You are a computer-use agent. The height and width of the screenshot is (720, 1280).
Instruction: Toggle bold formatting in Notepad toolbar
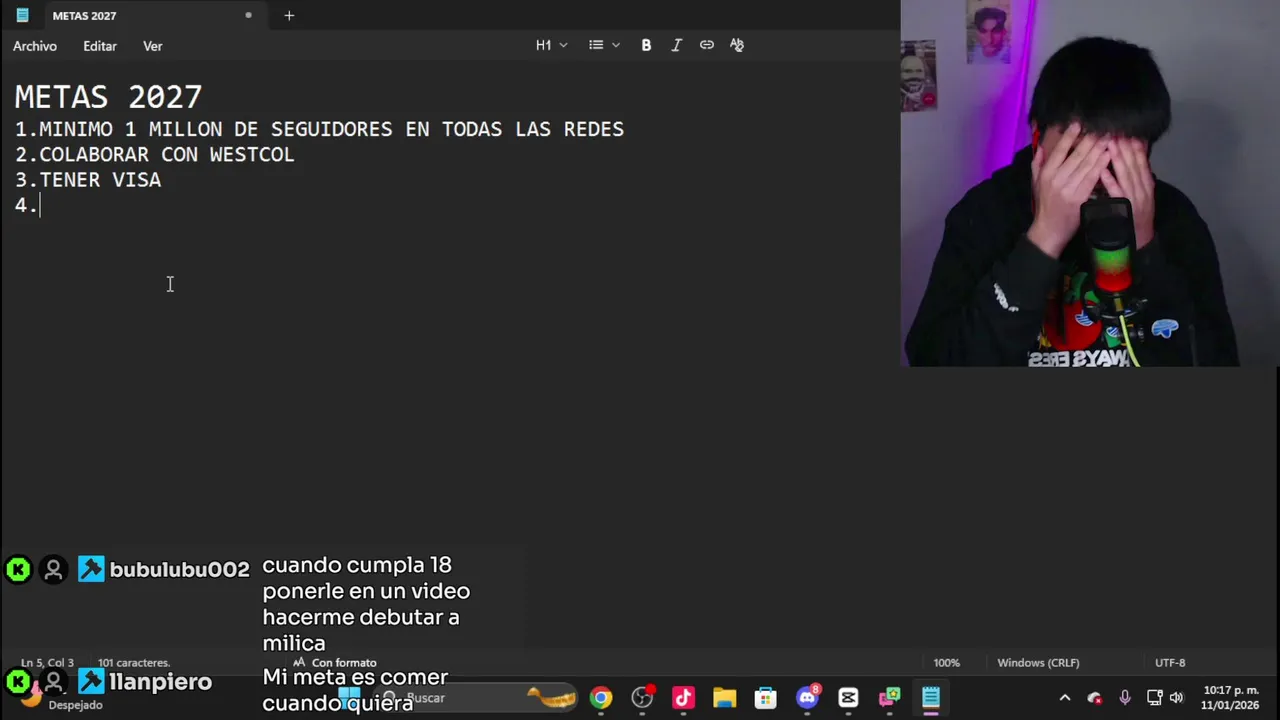[x=646, y=45]
